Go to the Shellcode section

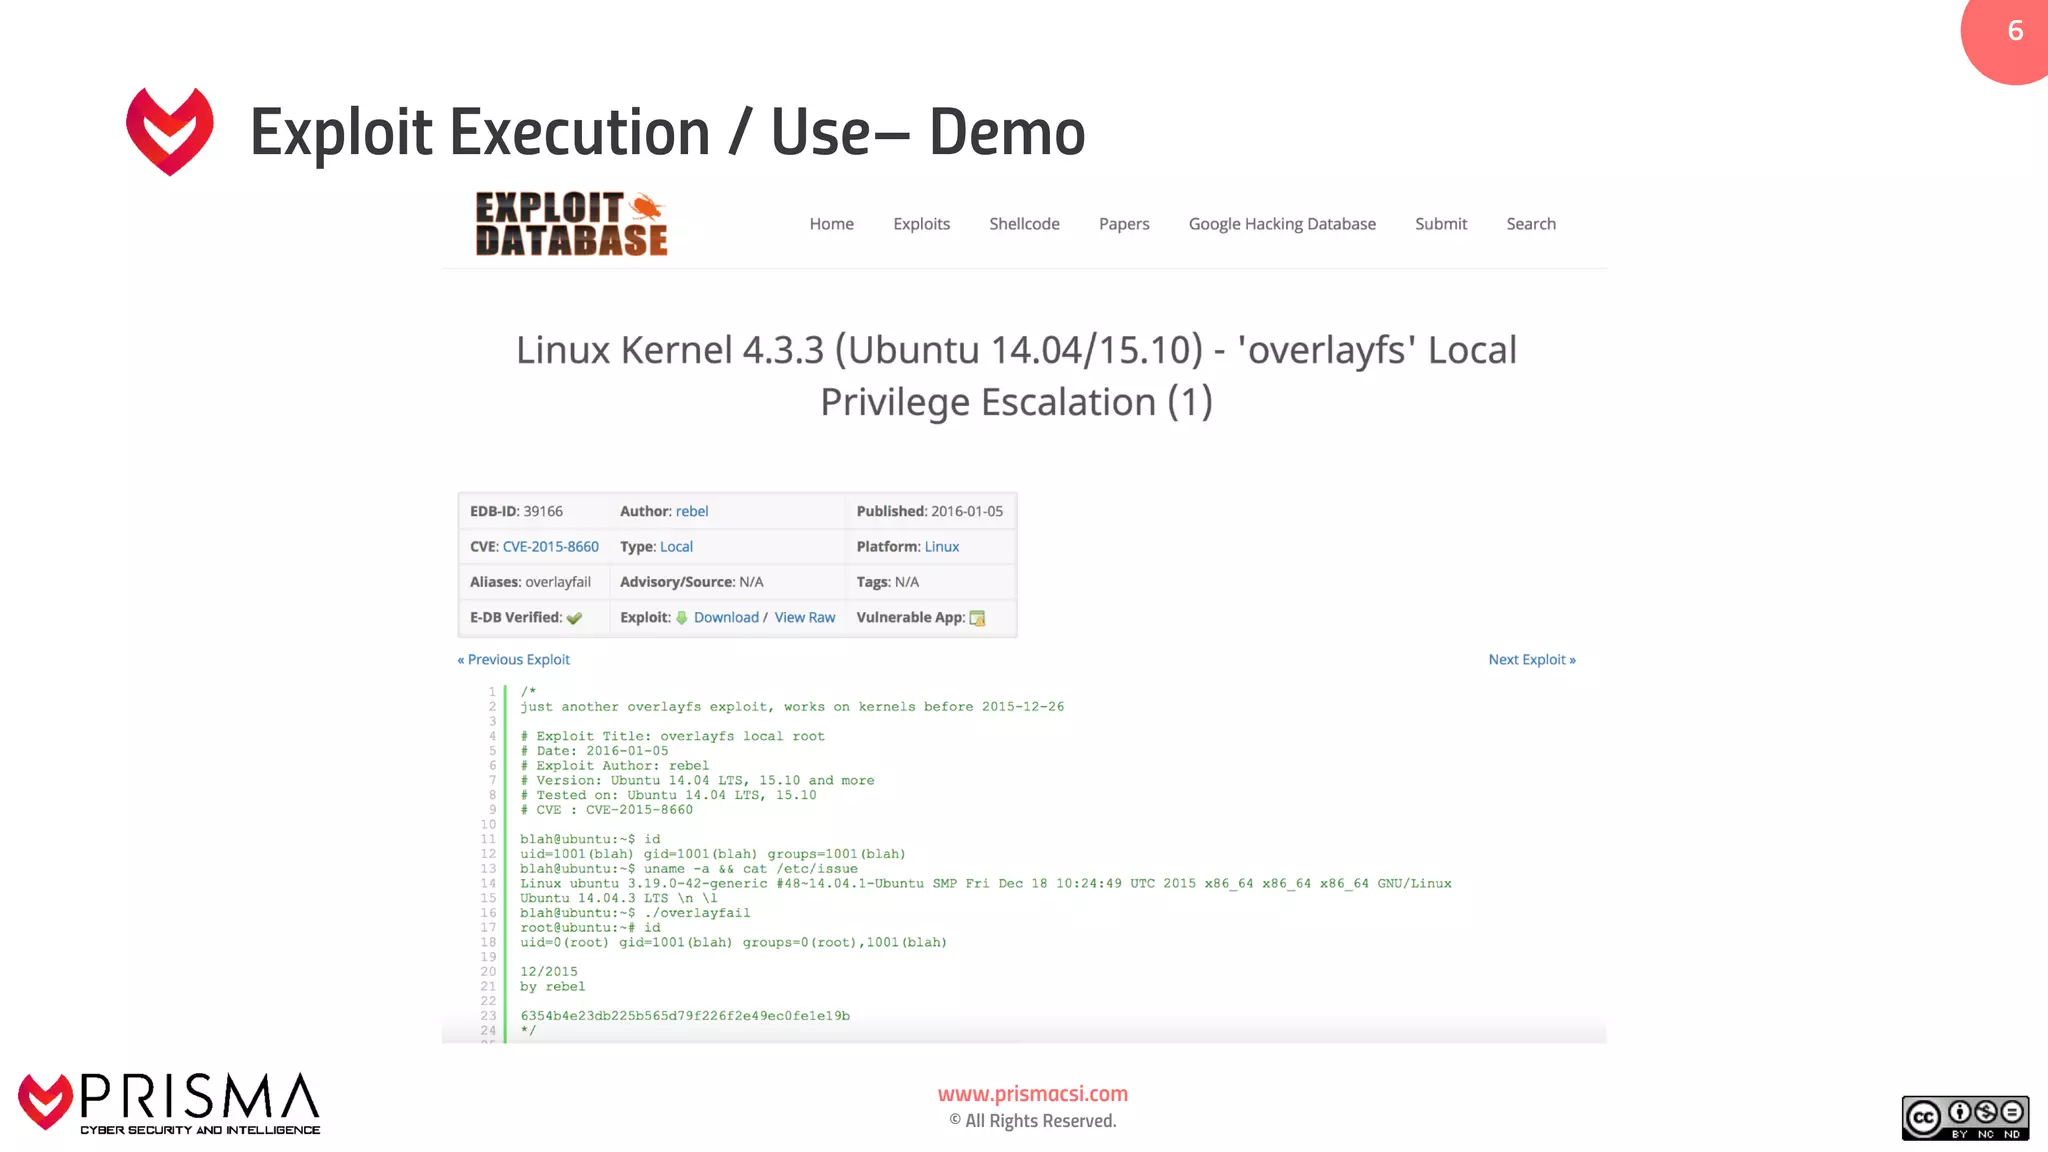coord(1024,224)
